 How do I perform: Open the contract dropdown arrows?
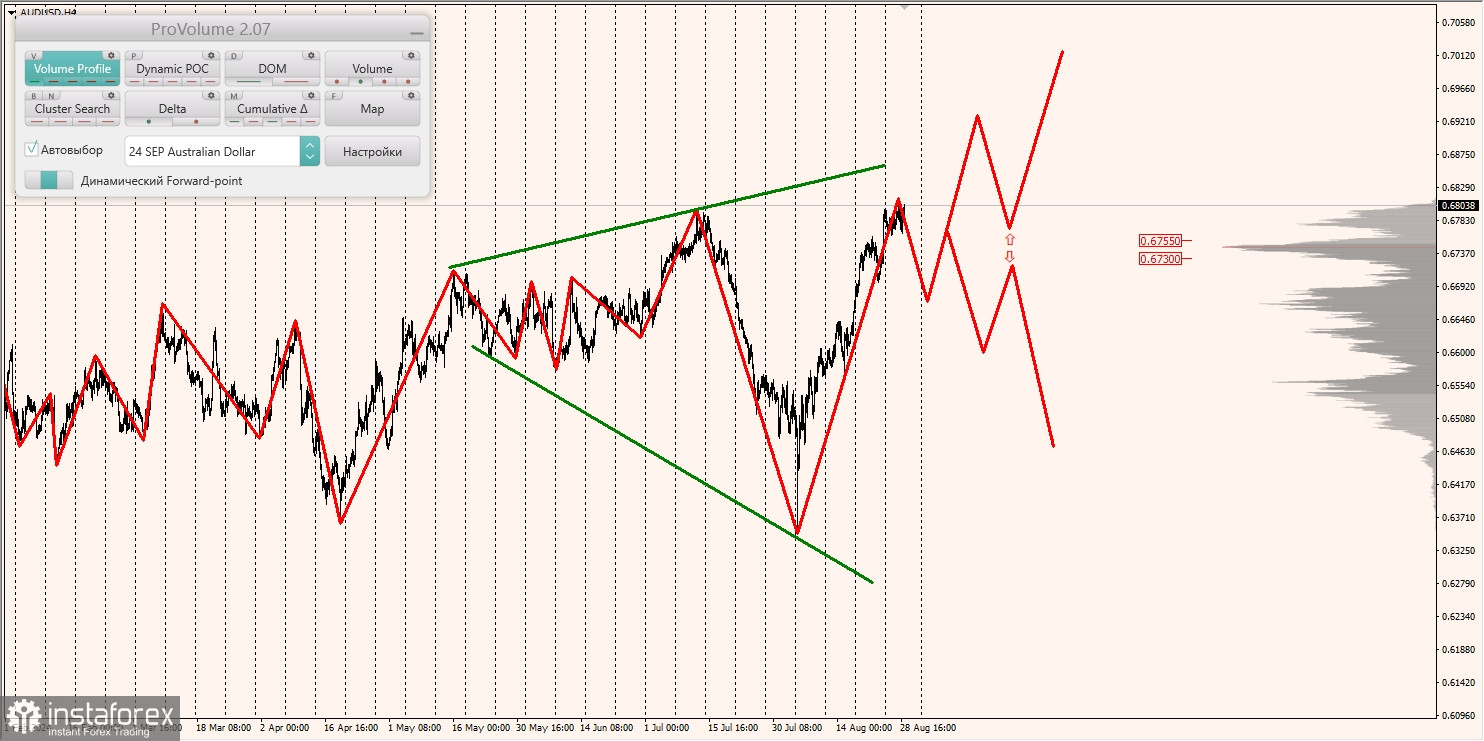tap(310, 151)
